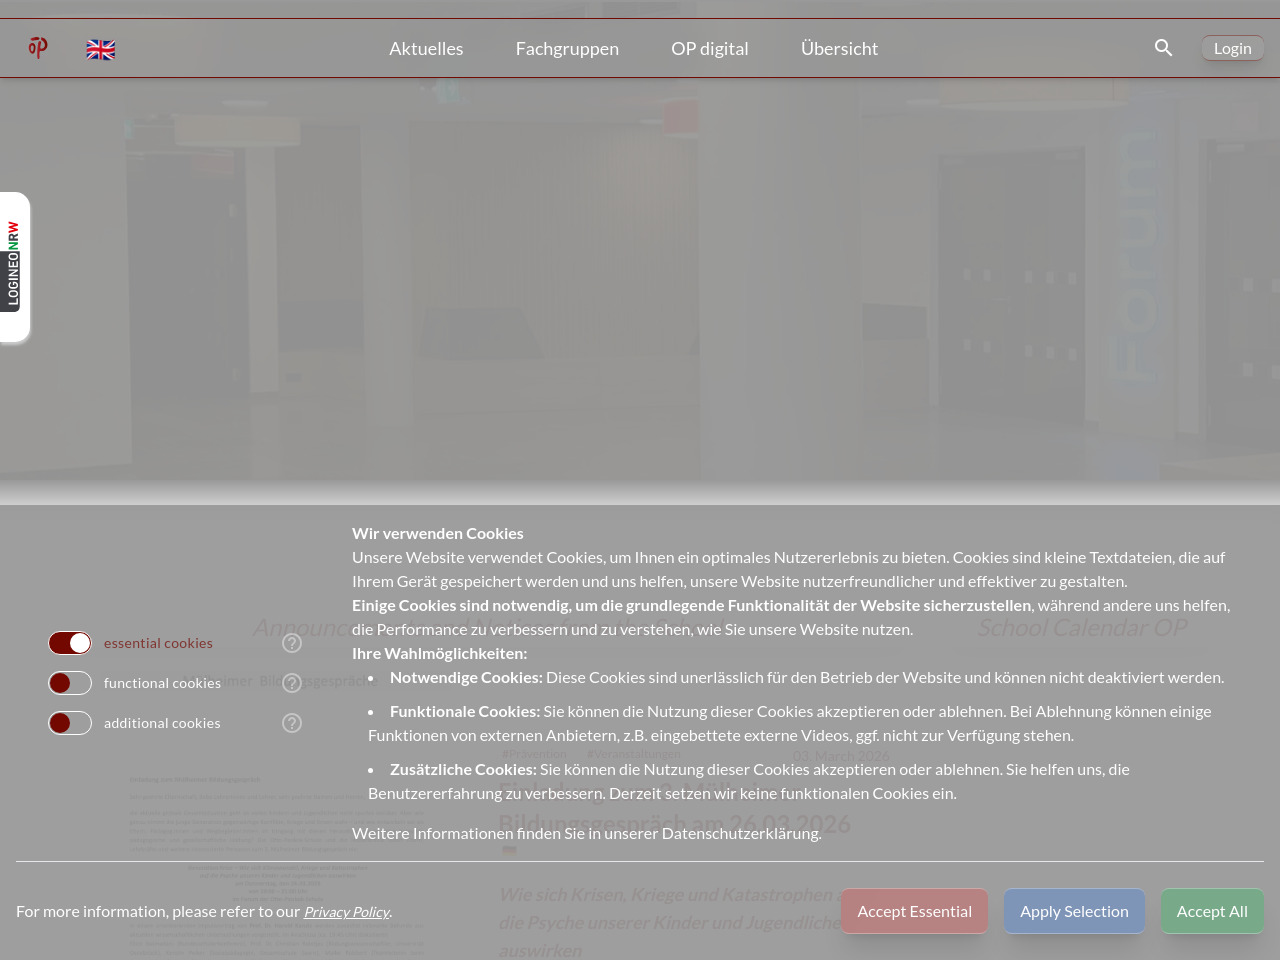Expand the Fachgruppen menu
The width and height of the screenshot is (1280, 960).
[567, 48]
